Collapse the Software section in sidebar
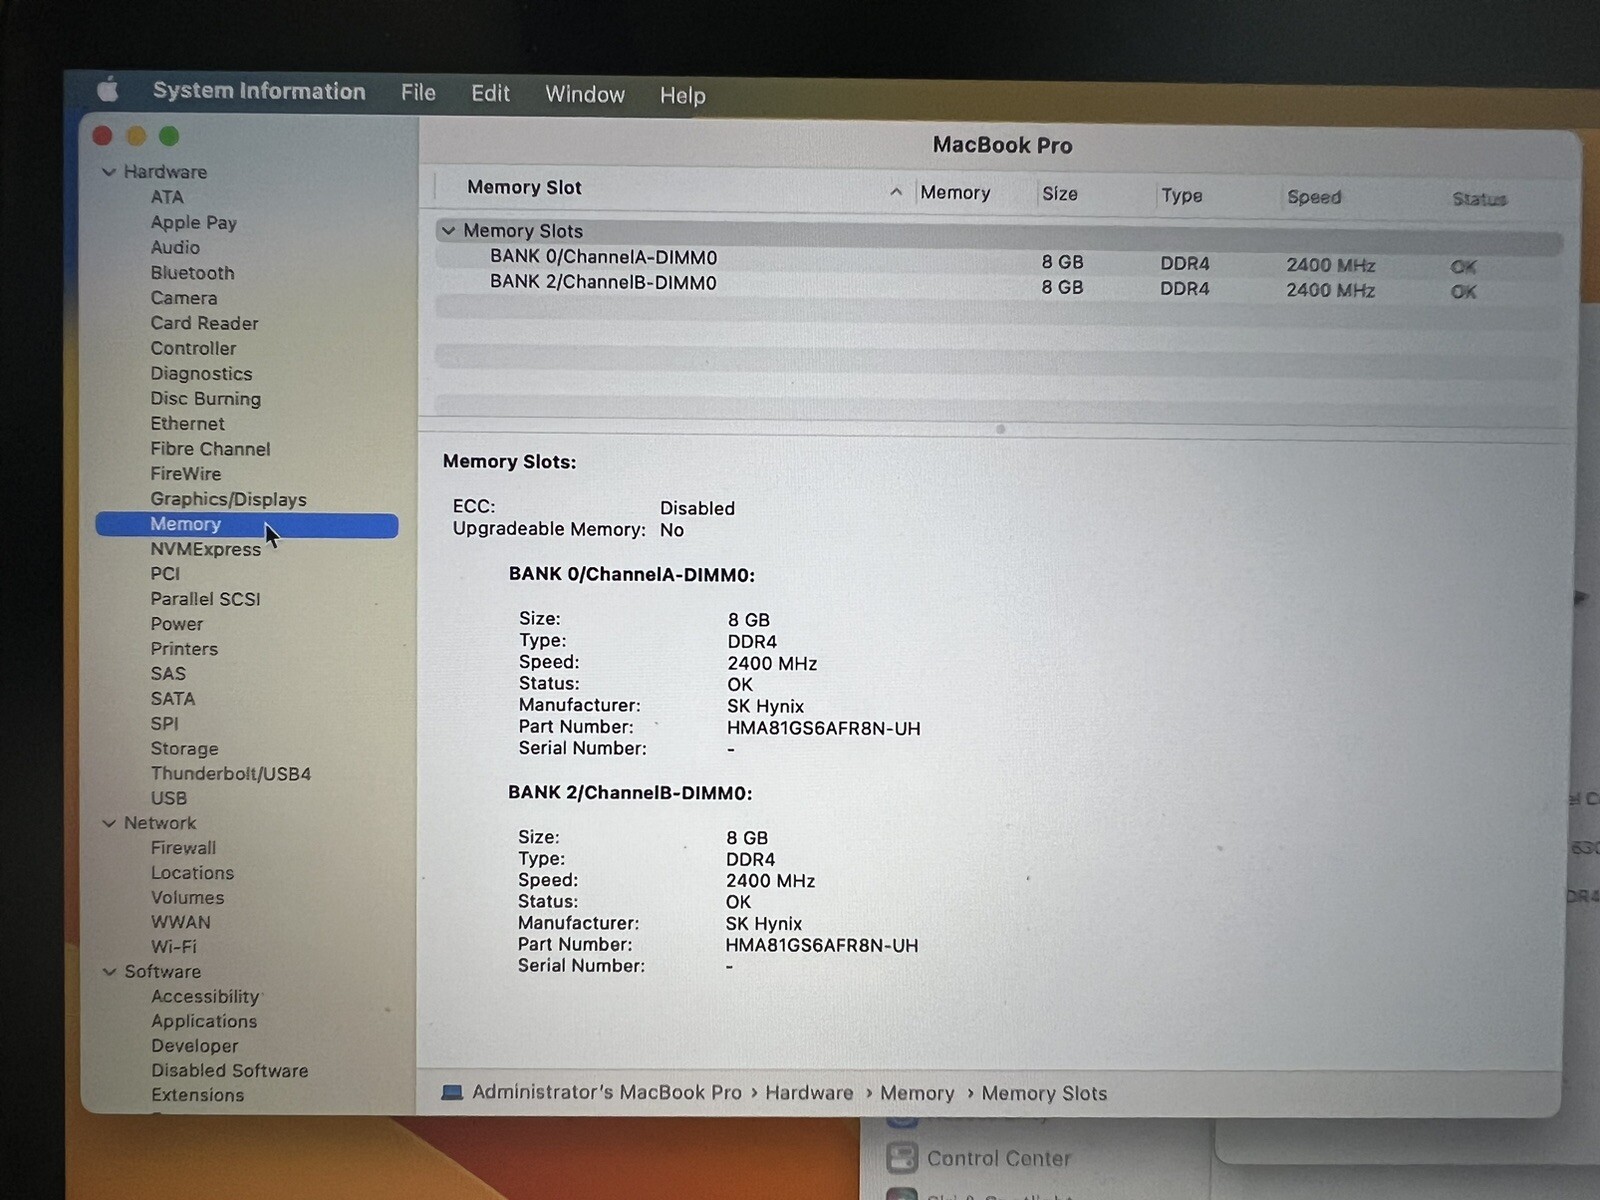The height and width of the screenshot is (1200, 1600). [109, 971]
